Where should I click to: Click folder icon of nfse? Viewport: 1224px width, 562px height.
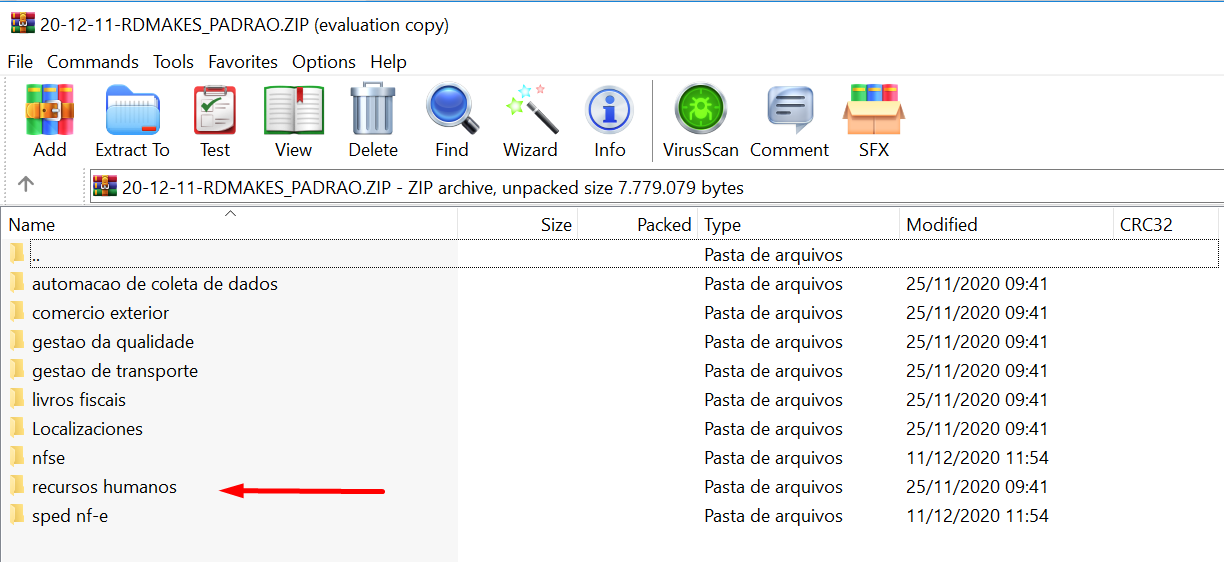pos(17,457)
